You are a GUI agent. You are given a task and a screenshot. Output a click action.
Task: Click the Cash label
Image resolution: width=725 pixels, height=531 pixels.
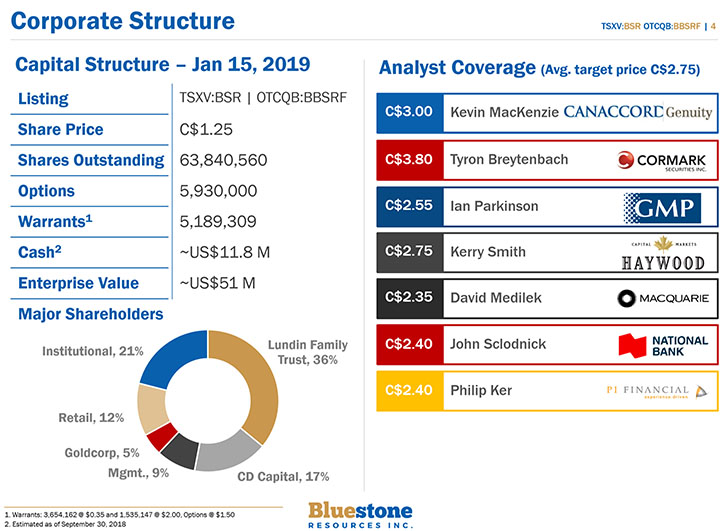pos(39,252)
